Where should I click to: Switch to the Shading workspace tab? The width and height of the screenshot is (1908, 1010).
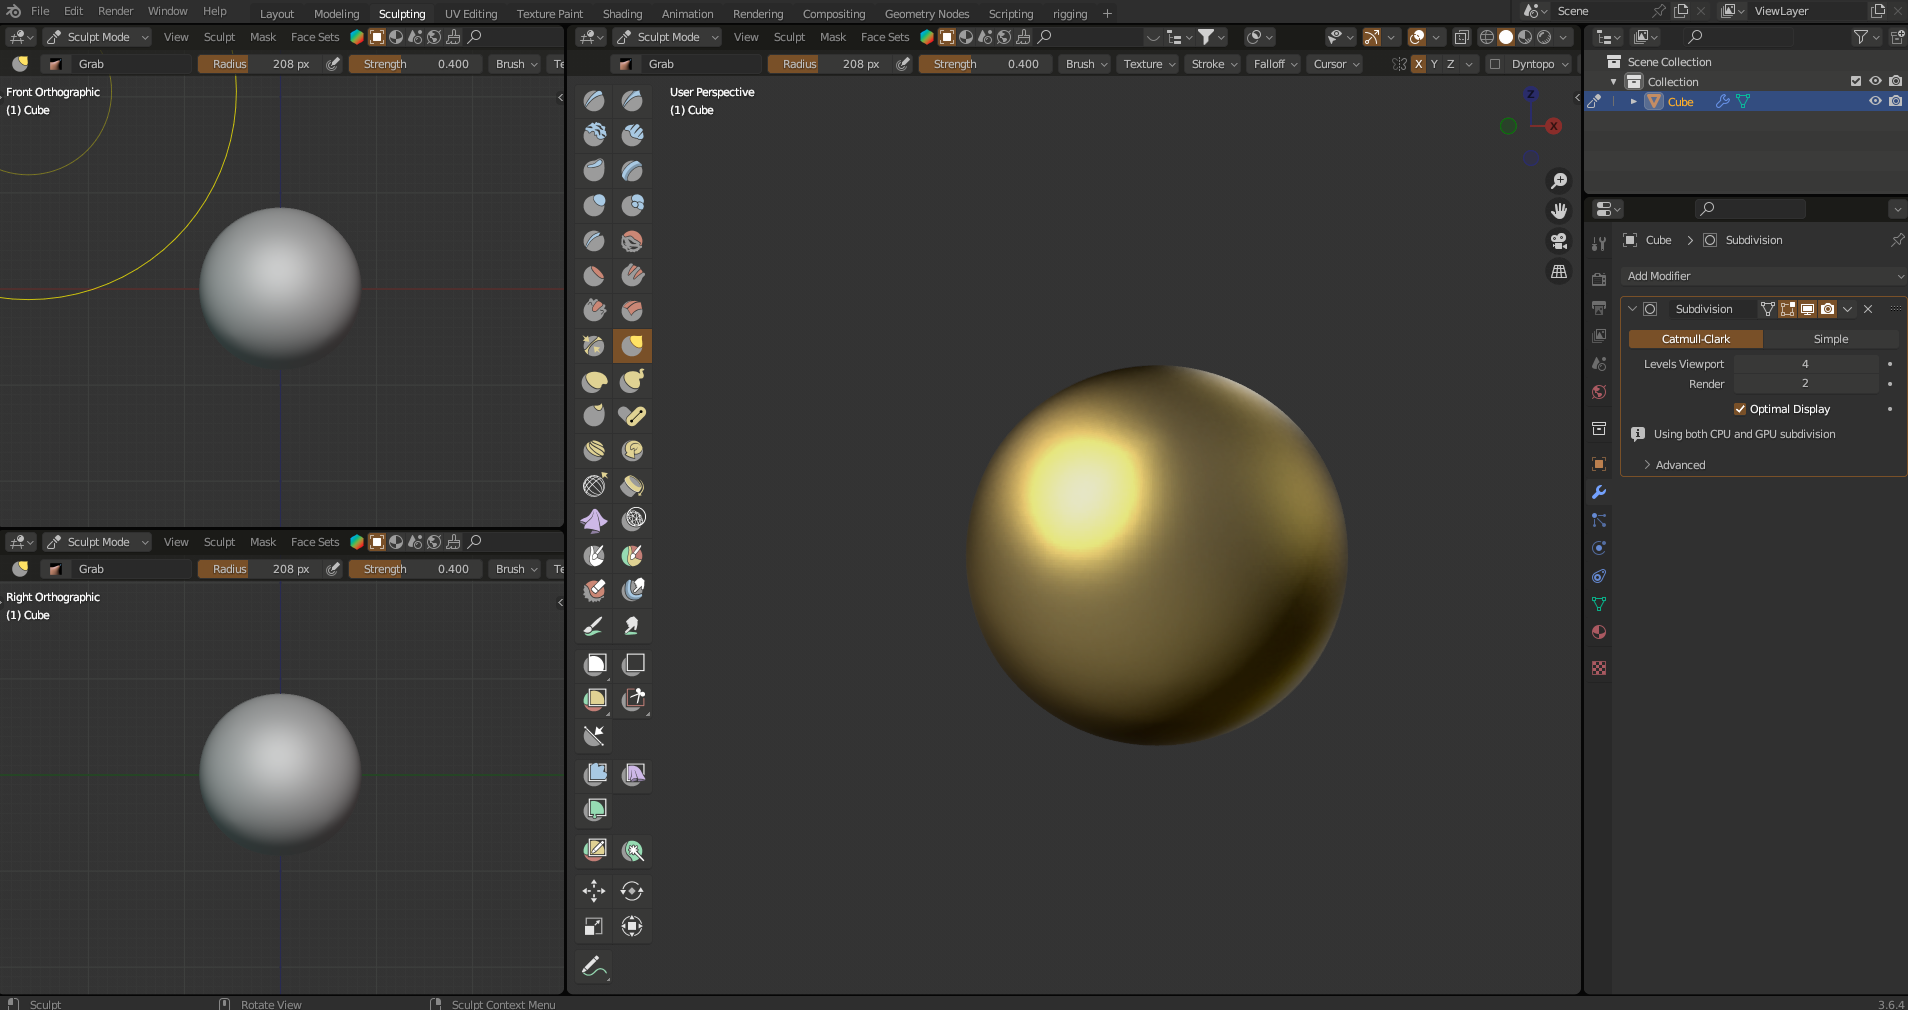(x=621, y=13)
